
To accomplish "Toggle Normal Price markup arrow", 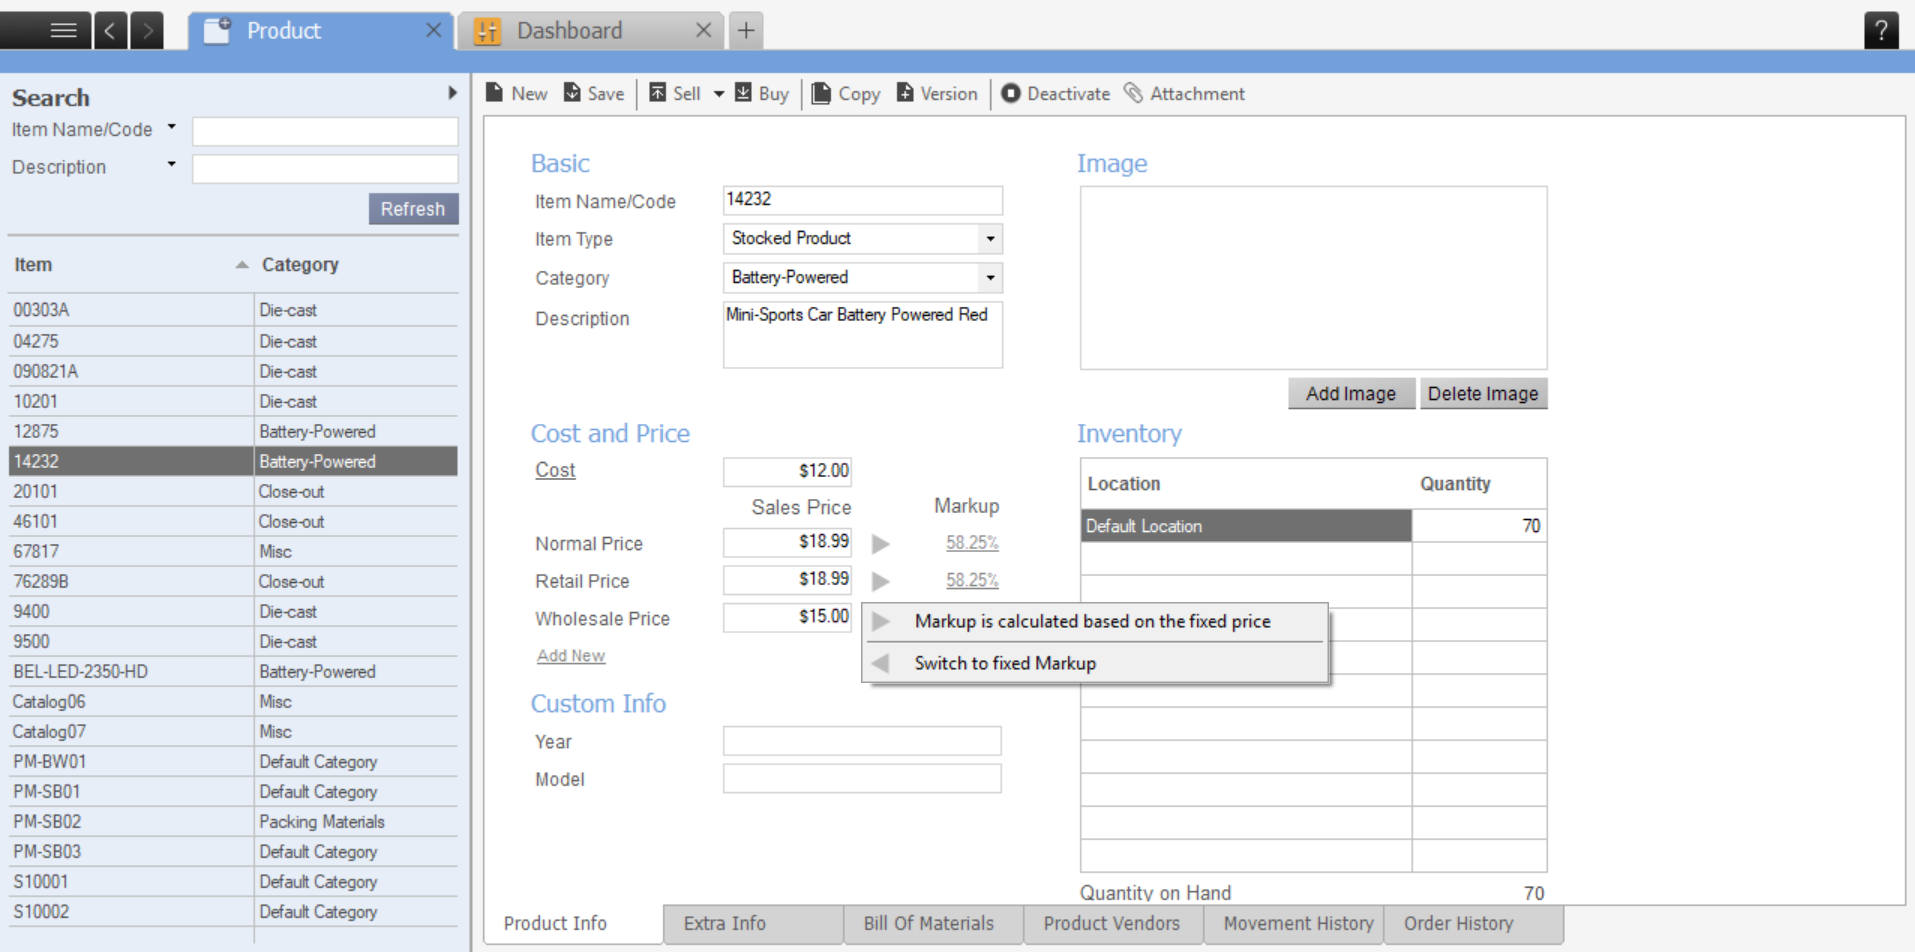I will tap(880, 544).
